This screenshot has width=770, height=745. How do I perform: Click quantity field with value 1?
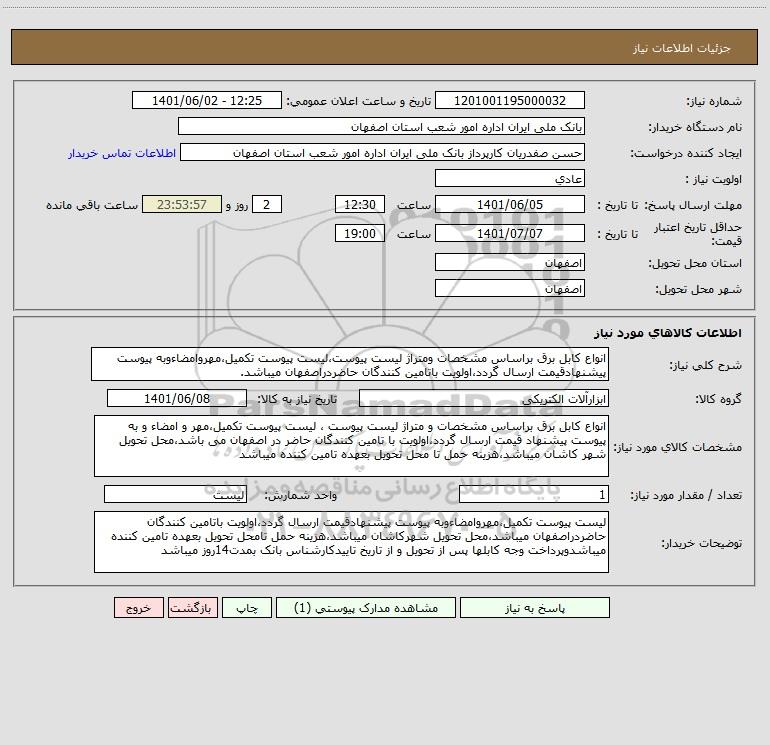(x=534, y=495)
